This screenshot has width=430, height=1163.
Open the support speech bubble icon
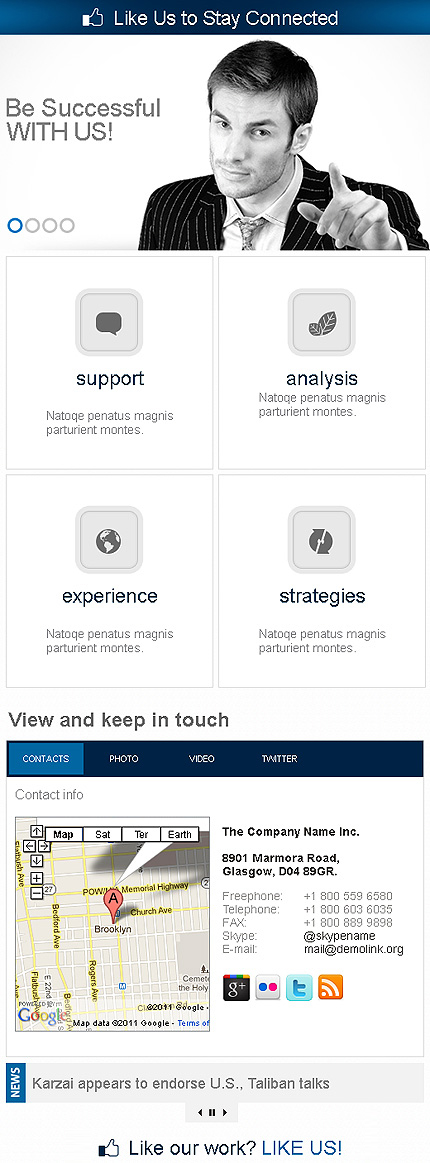(x=109, y=323)
